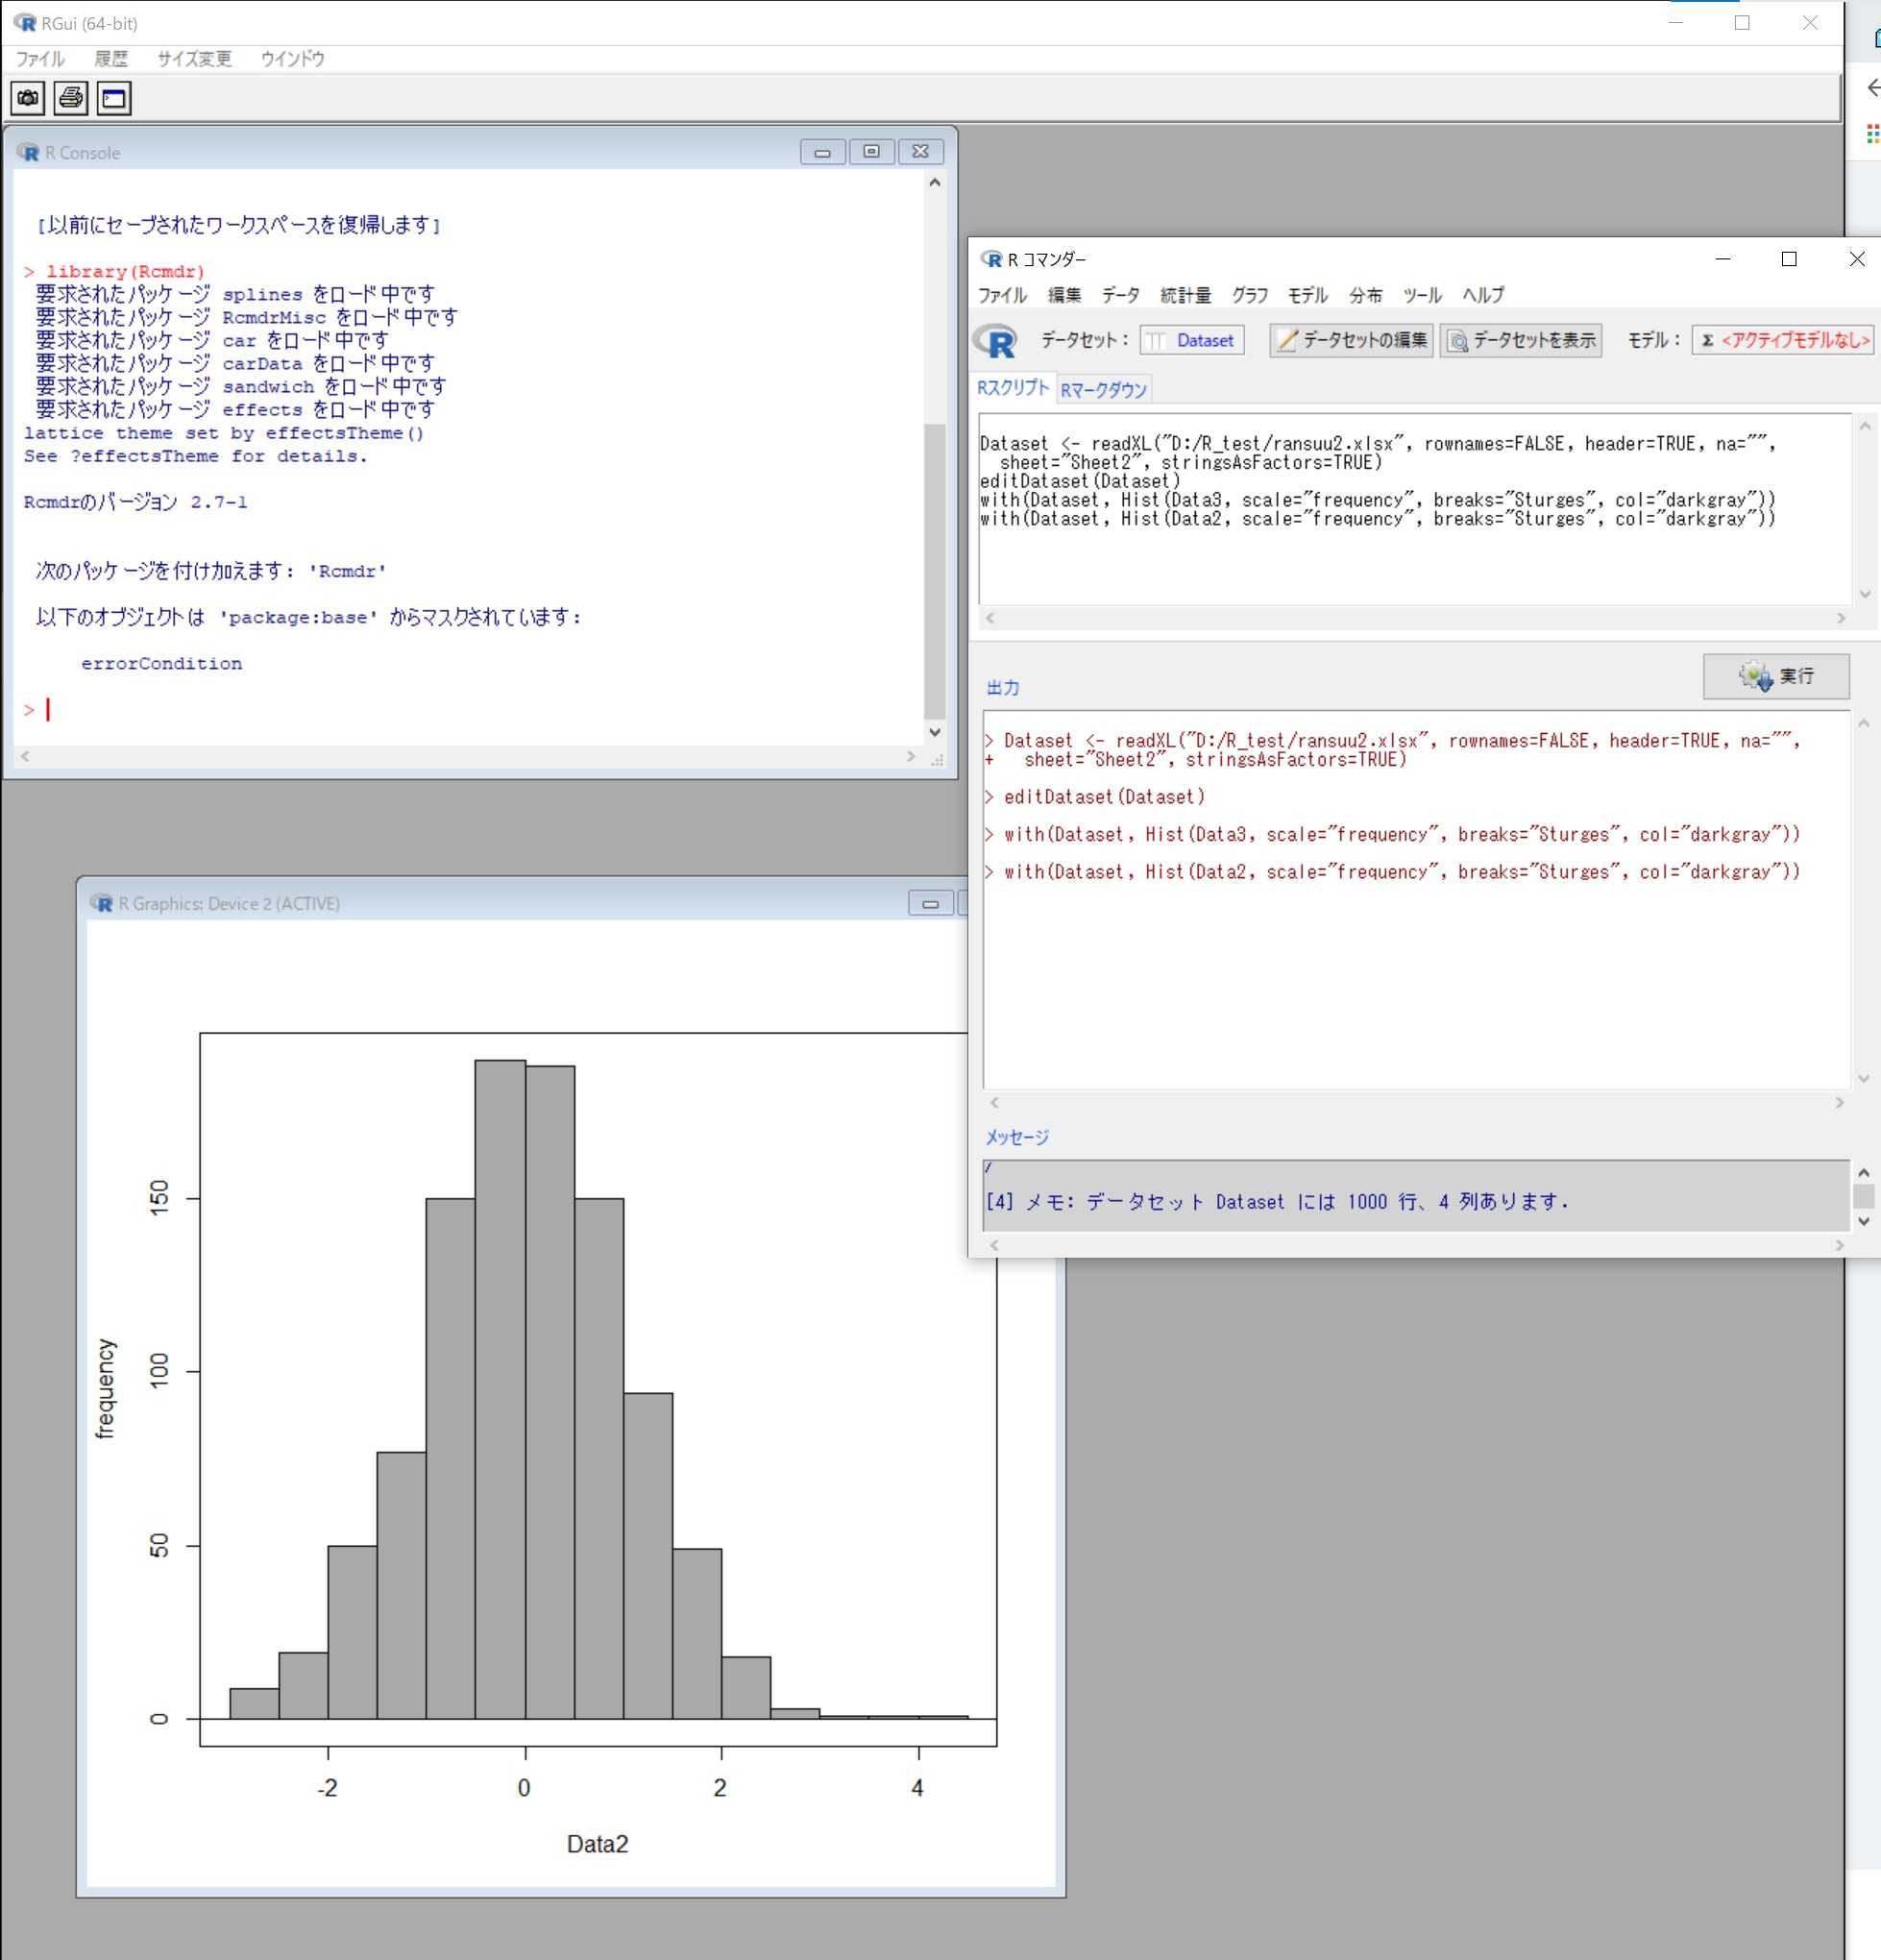Click the R logo in R Commander toolbar
Image resolution: width=1881 pixels, height=1960 pixels.
click(996, 341)
